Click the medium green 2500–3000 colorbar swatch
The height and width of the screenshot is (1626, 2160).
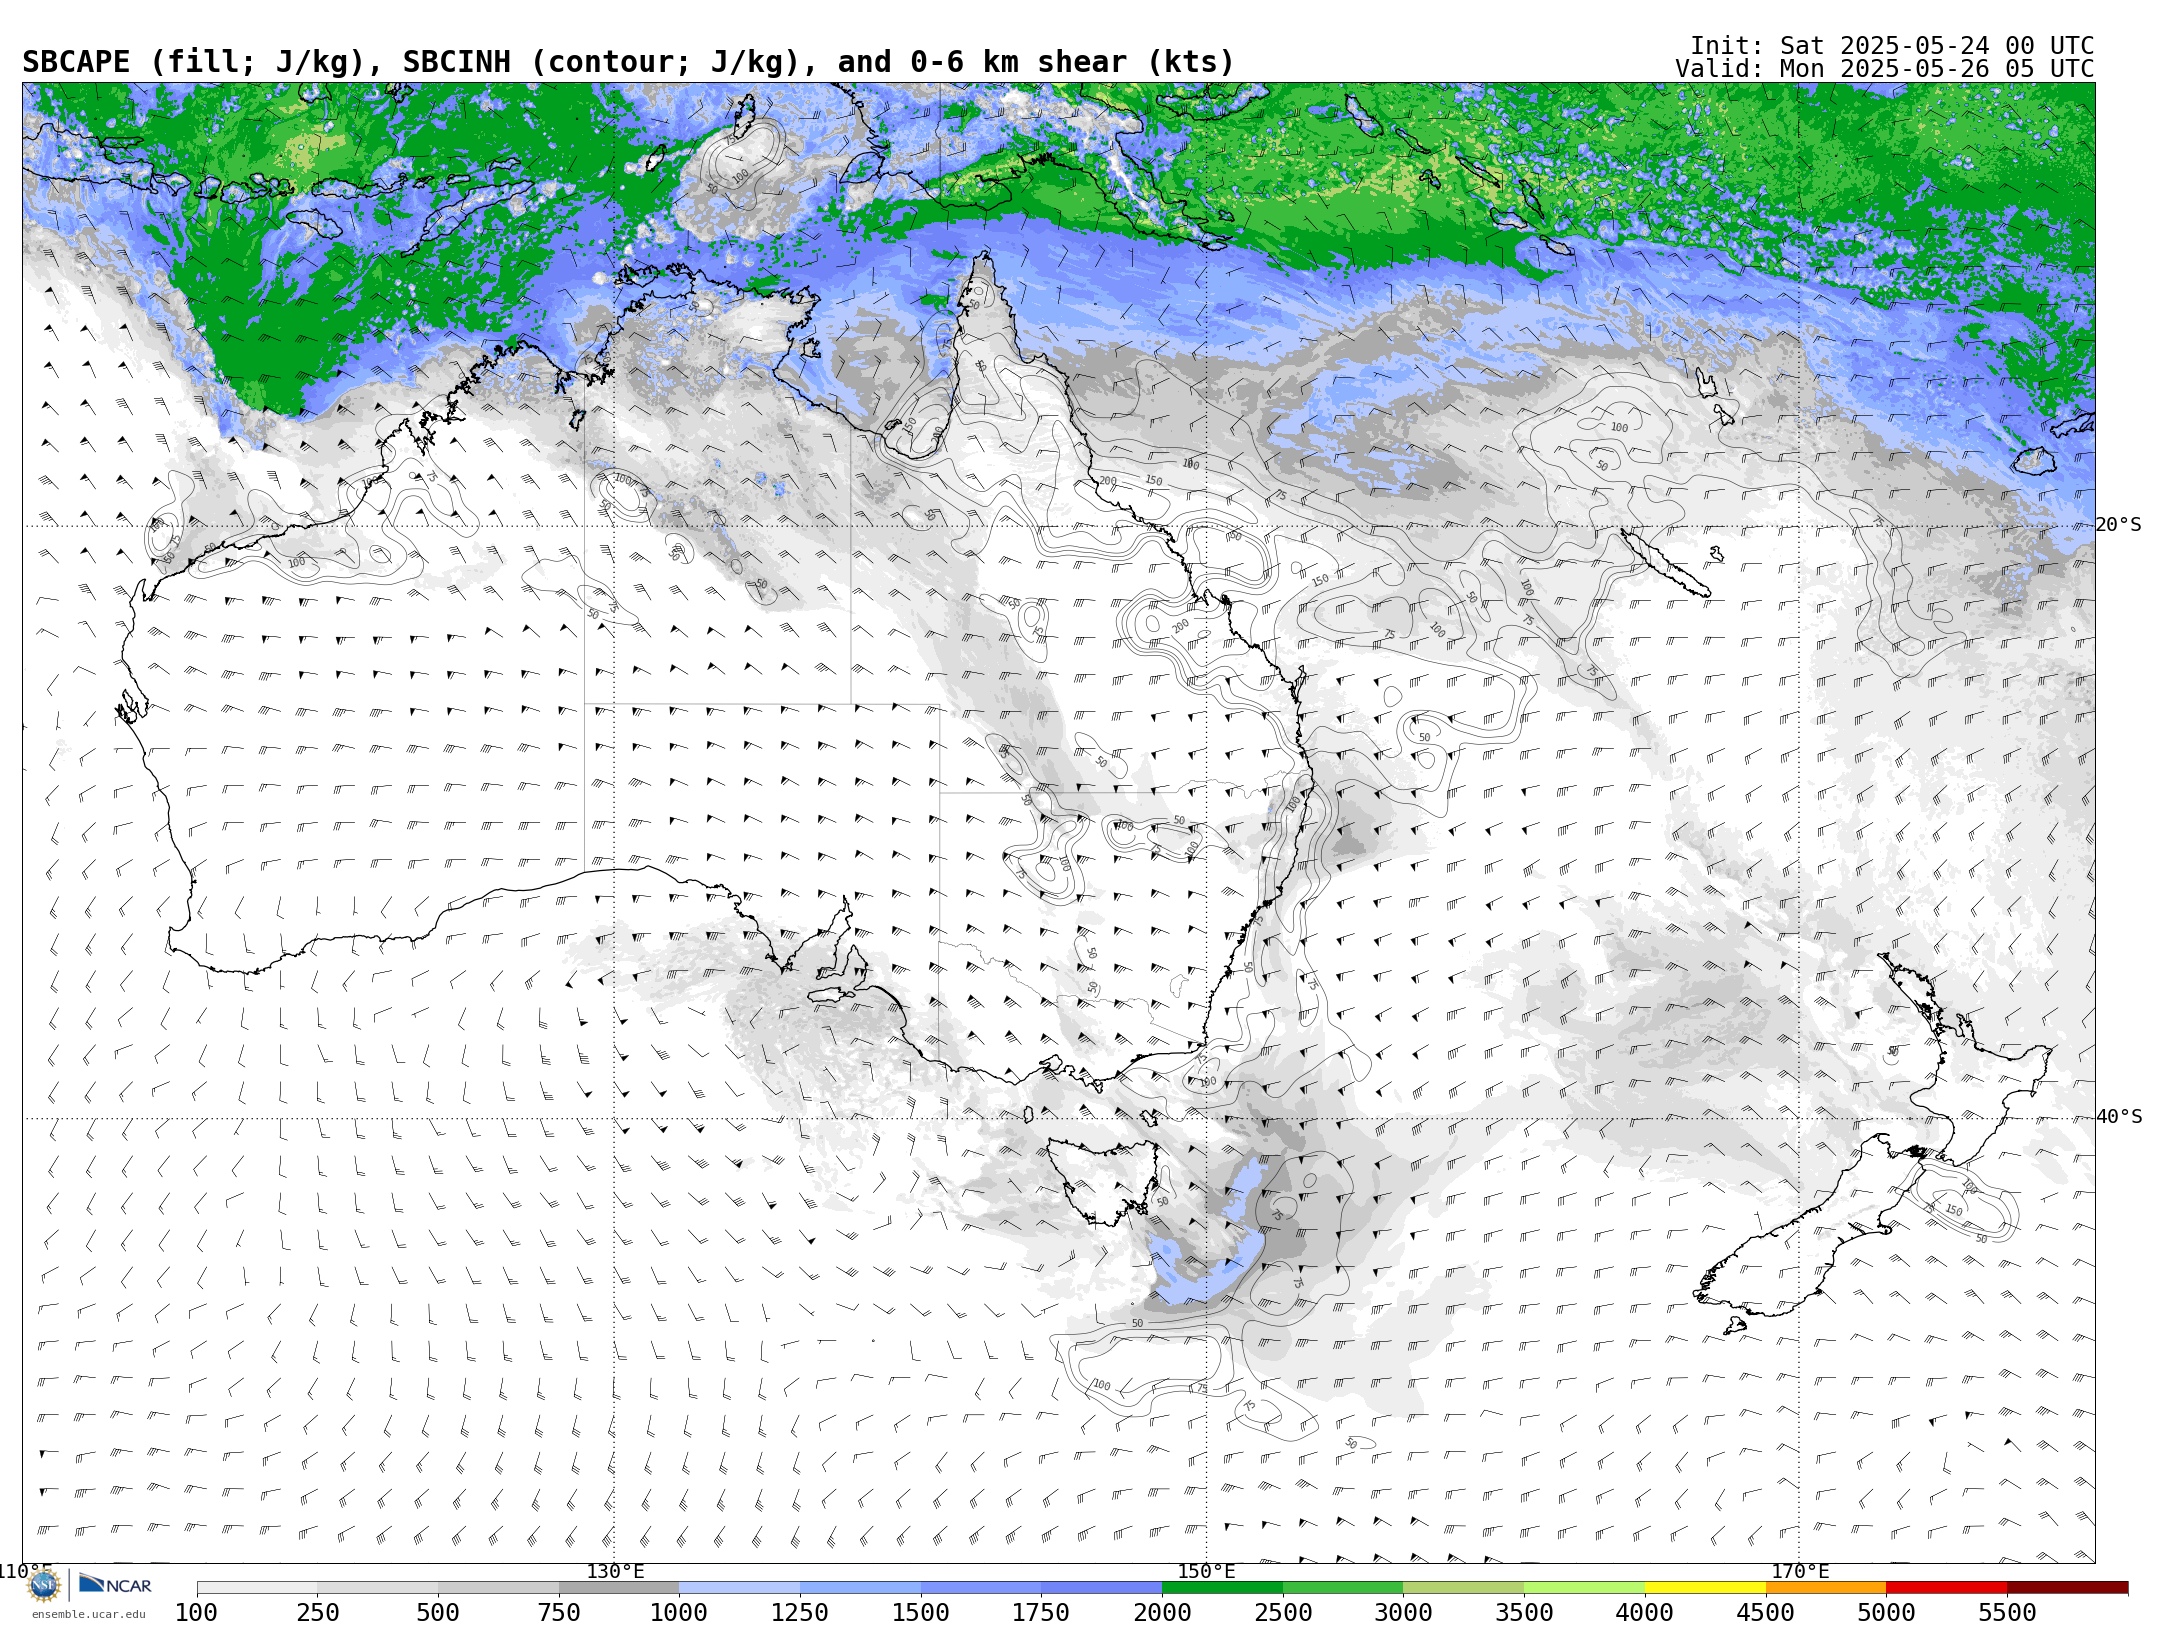click(x=1343, y=1588)
